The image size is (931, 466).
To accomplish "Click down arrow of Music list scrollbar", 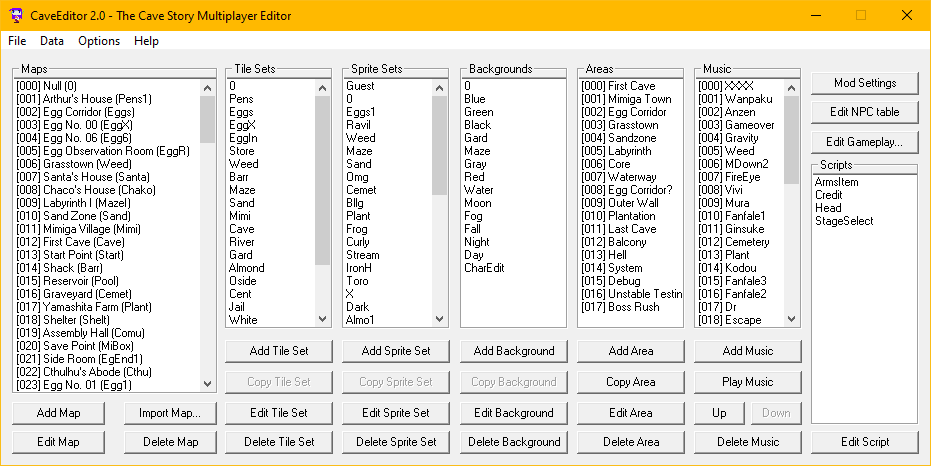I will (x=791, y=319).
